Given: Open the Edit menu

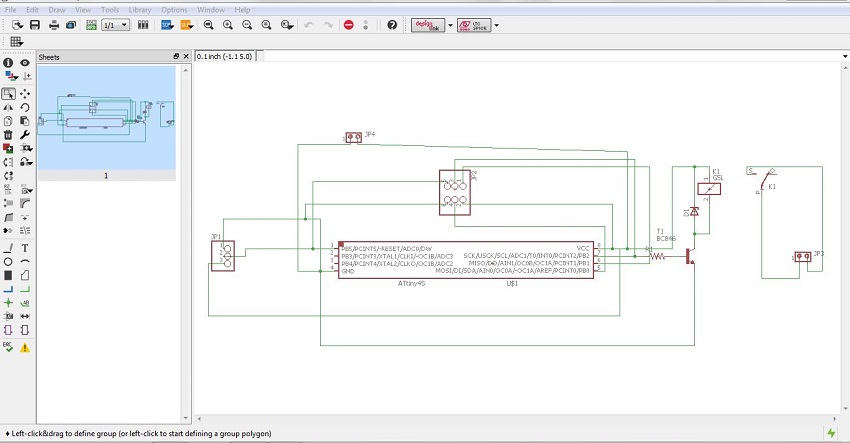Looking at the screenshot, I should (33, 10).
